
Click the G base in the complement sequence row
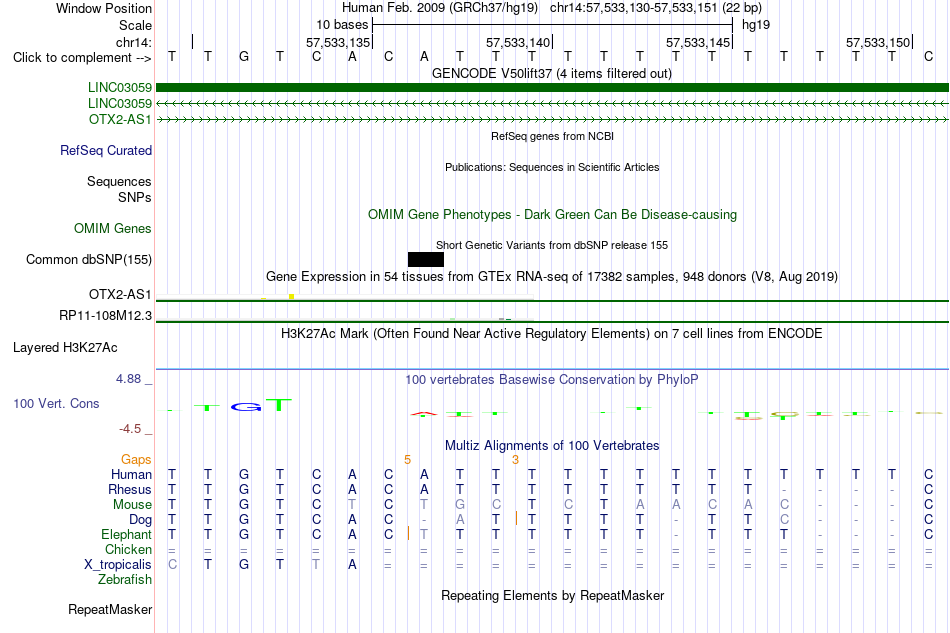point(244,57)
